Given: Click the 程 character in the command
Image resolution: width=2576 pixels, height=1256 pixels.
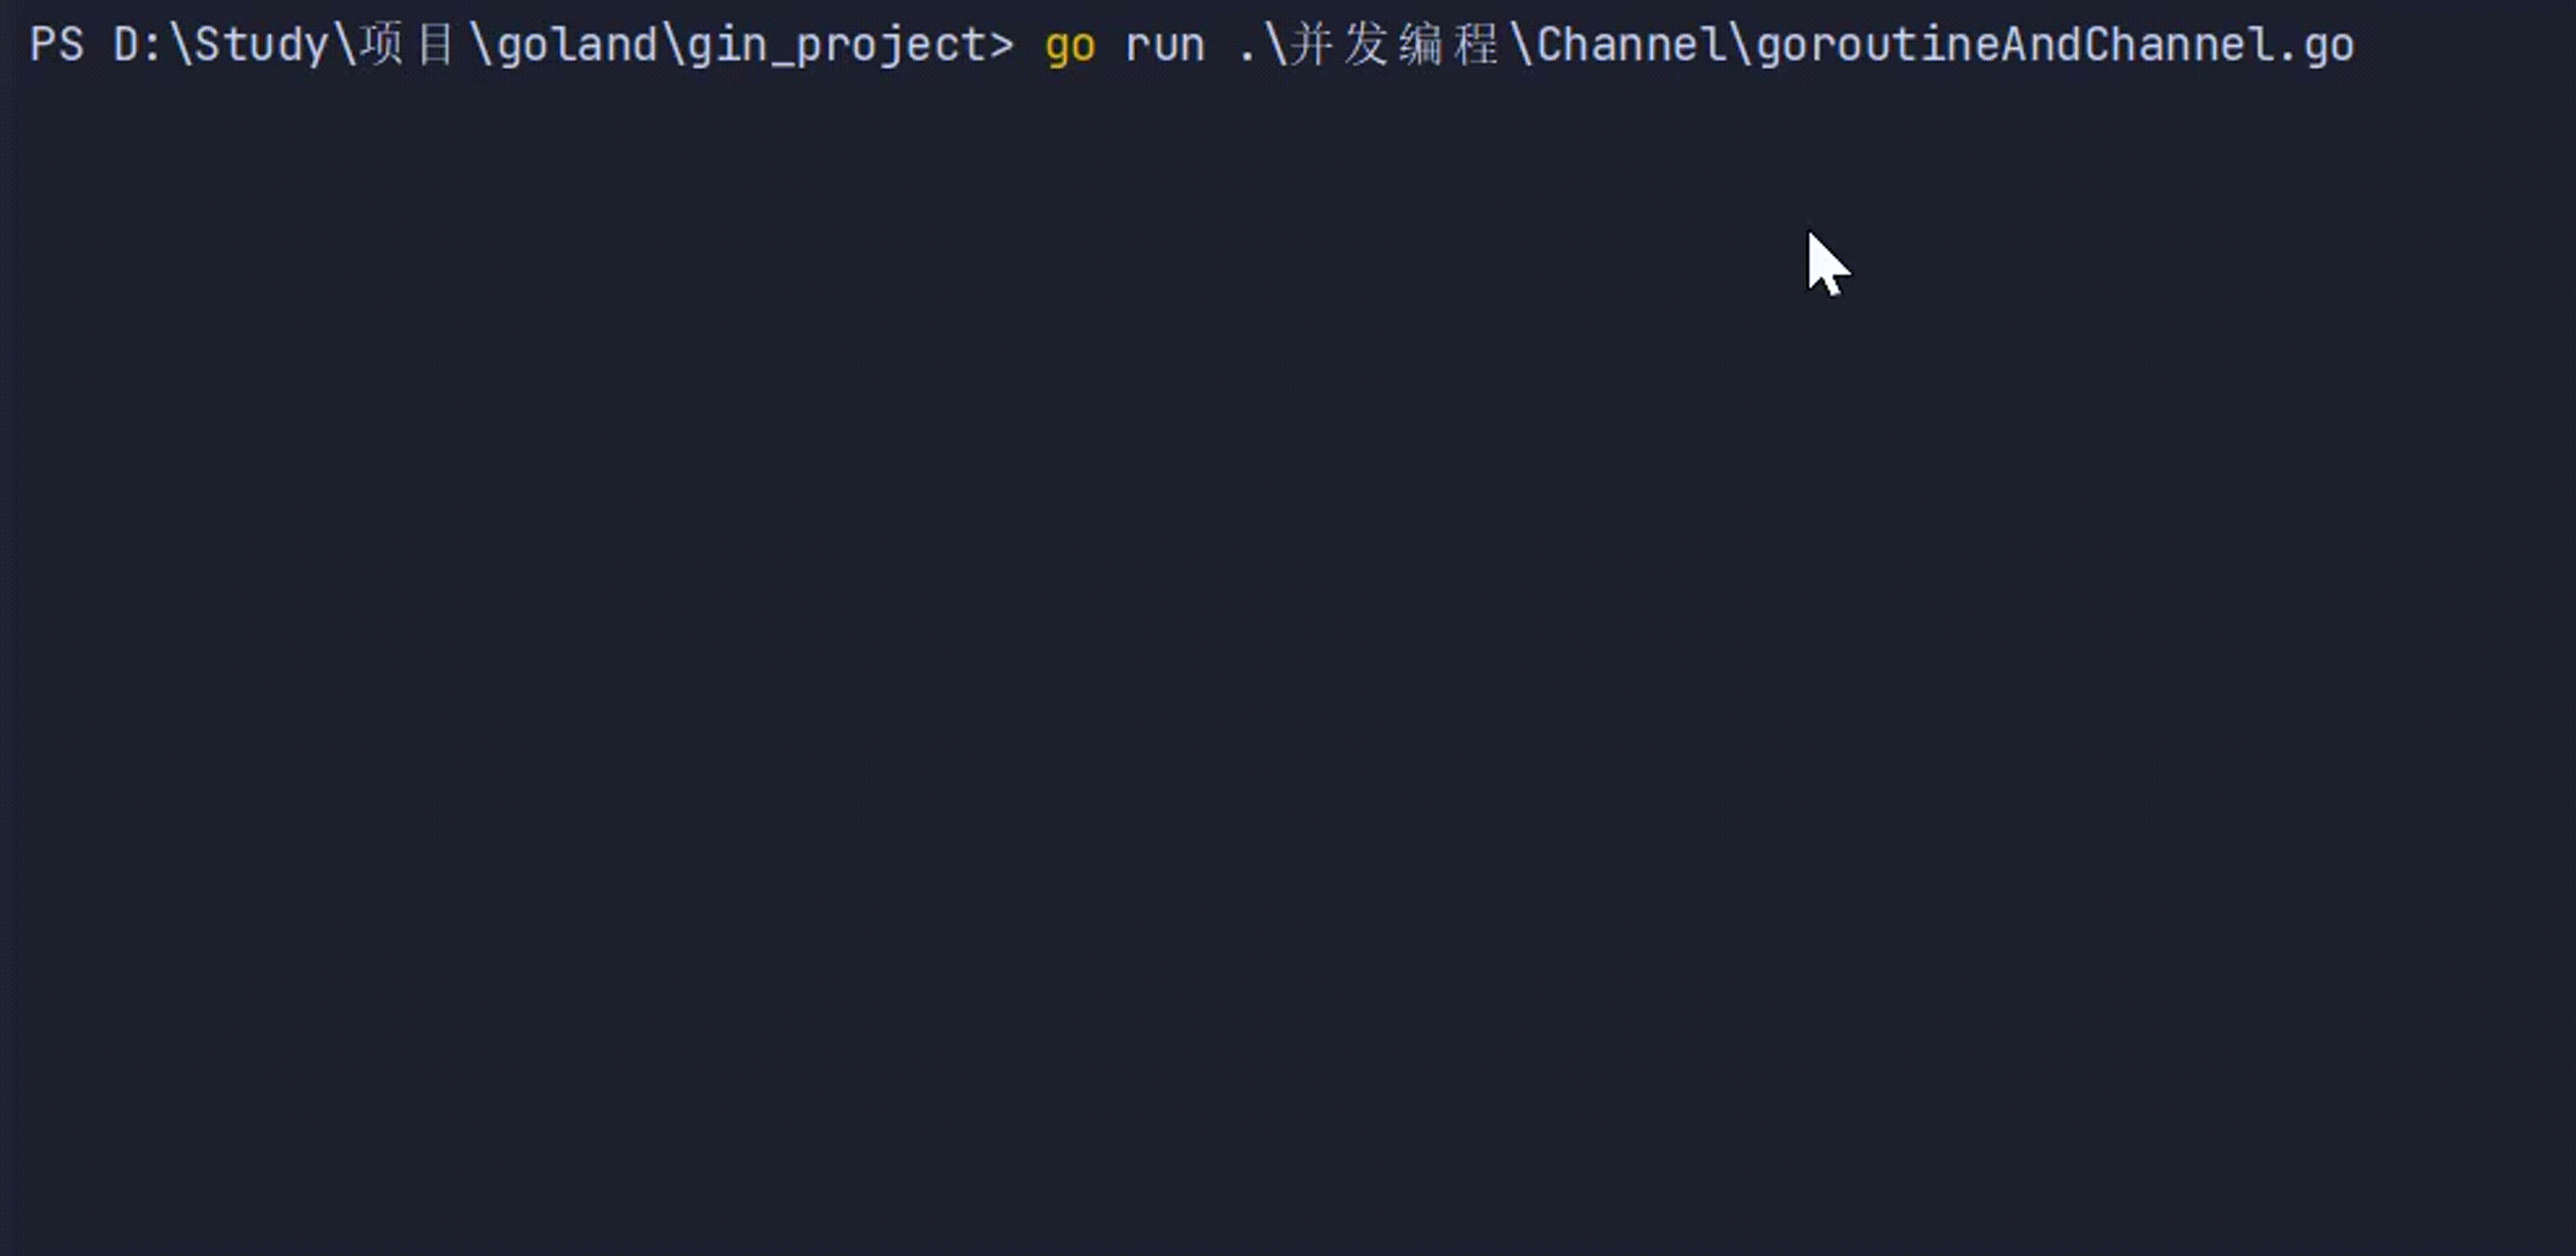Looking at the screenshot, I should click(1476, 45).
